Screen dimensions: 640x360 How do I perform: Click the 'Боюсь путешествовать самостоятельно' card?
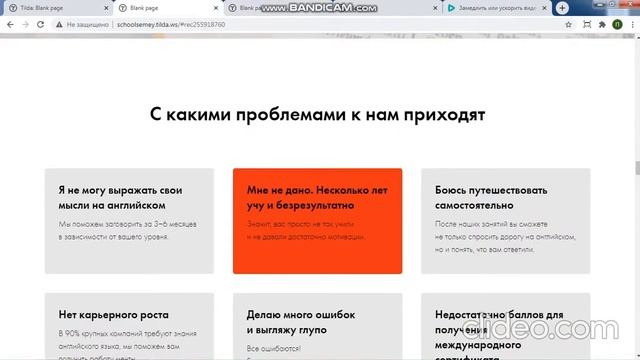click(x=506, y=221)
